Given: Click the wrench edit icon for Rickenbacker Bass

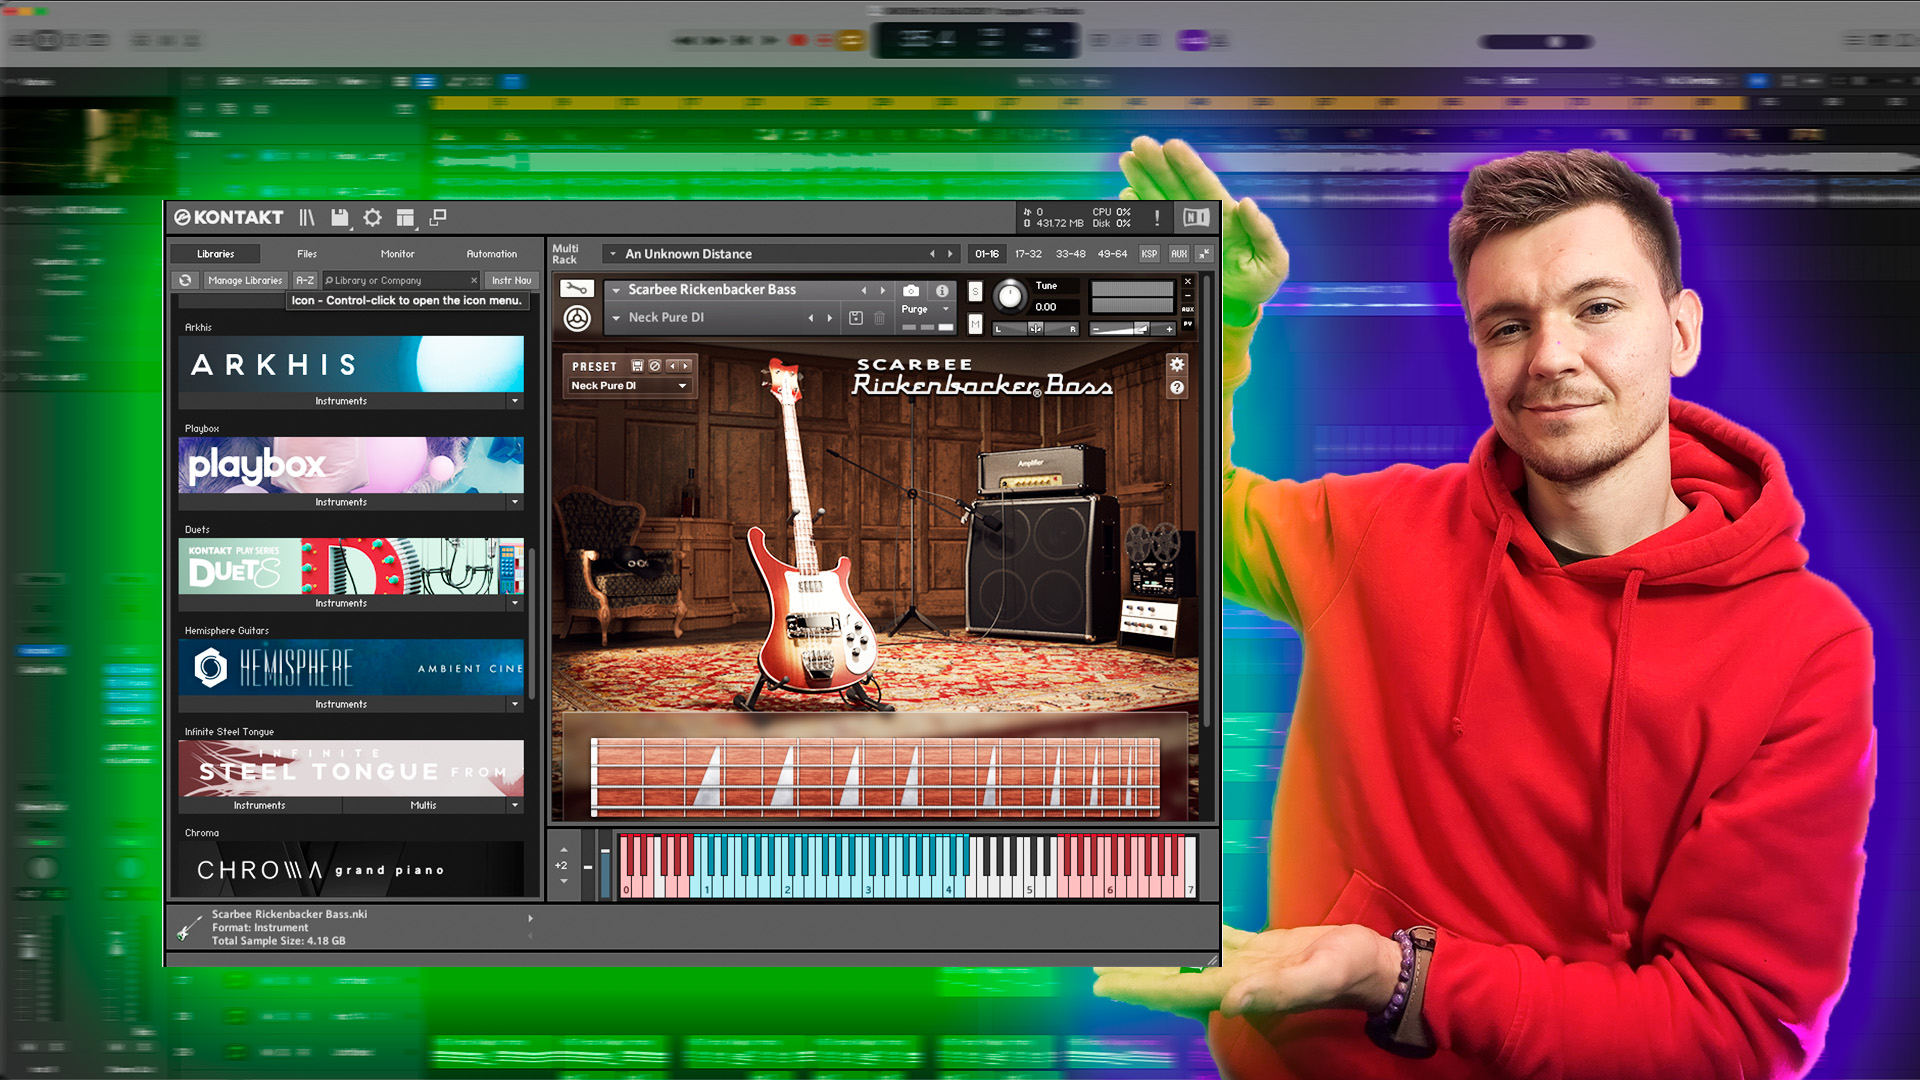Looking at the screenshot, I should point(576,289).
